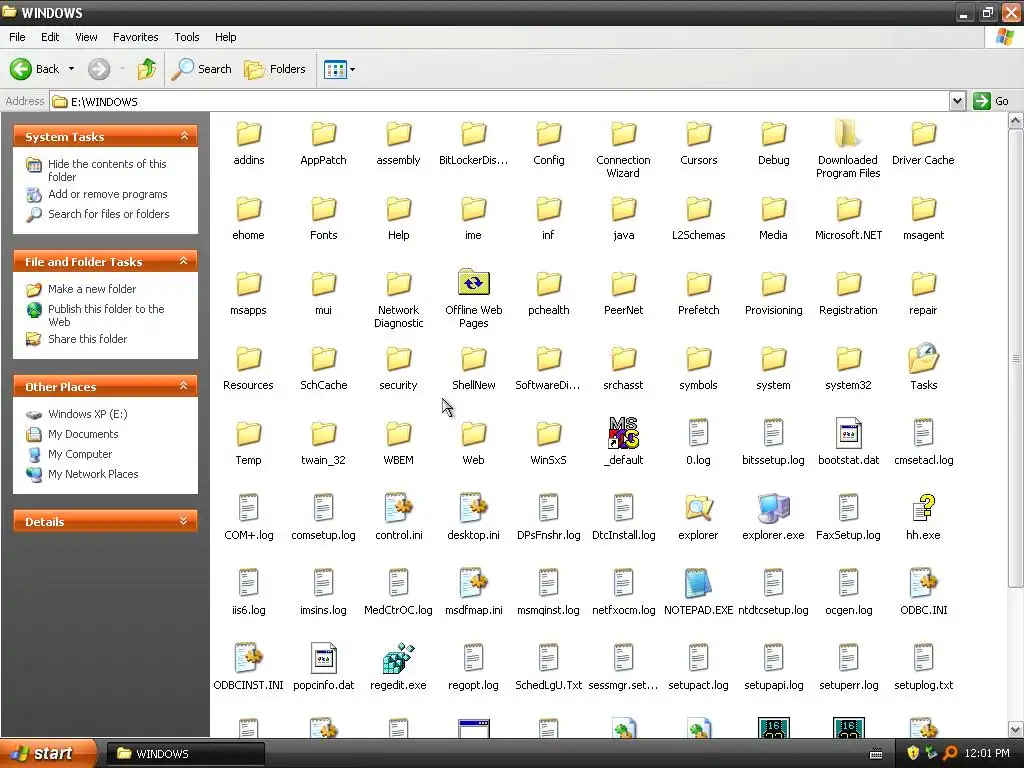This screenshot has width=1024, height=768.
Task: Click the Back navigation button
Action: pyautogui.click(x=35, y=69)
